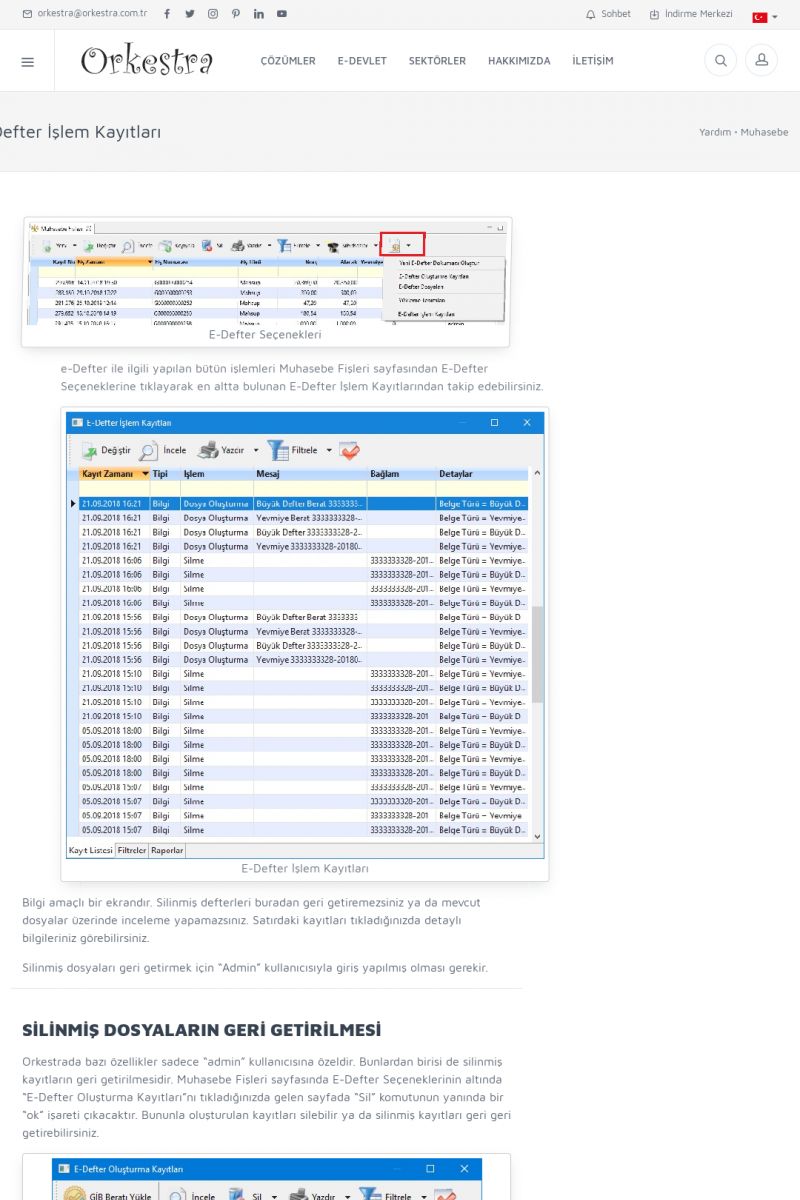Open the Twitter social icon
Screen dimensions: 800x1200
(x=189, y=14)
